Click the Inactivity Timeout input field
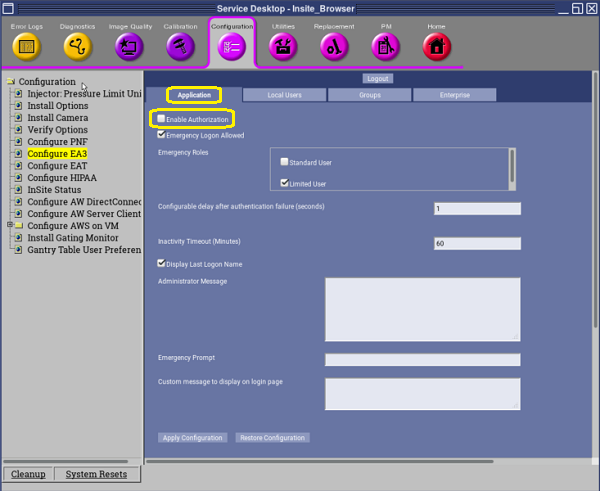The image size is (600, 491). click(x=477, y=243)
